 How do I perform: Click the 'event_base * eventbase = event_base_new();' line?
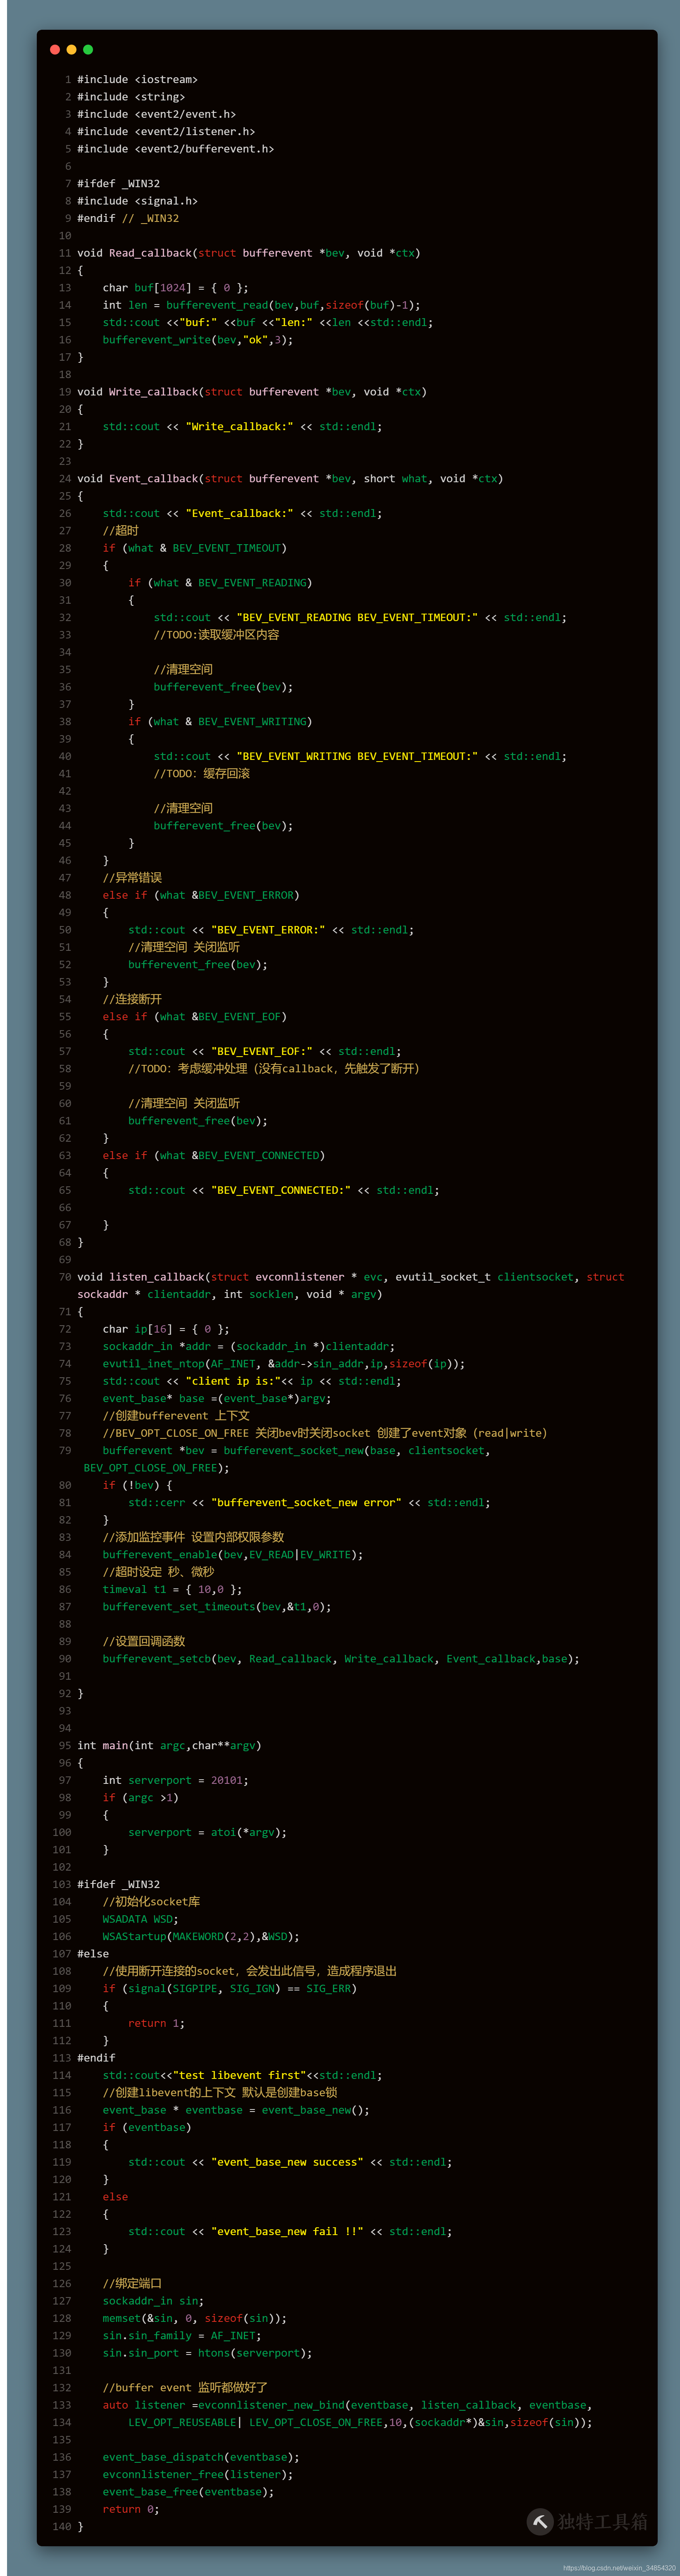coord(236,2110)
